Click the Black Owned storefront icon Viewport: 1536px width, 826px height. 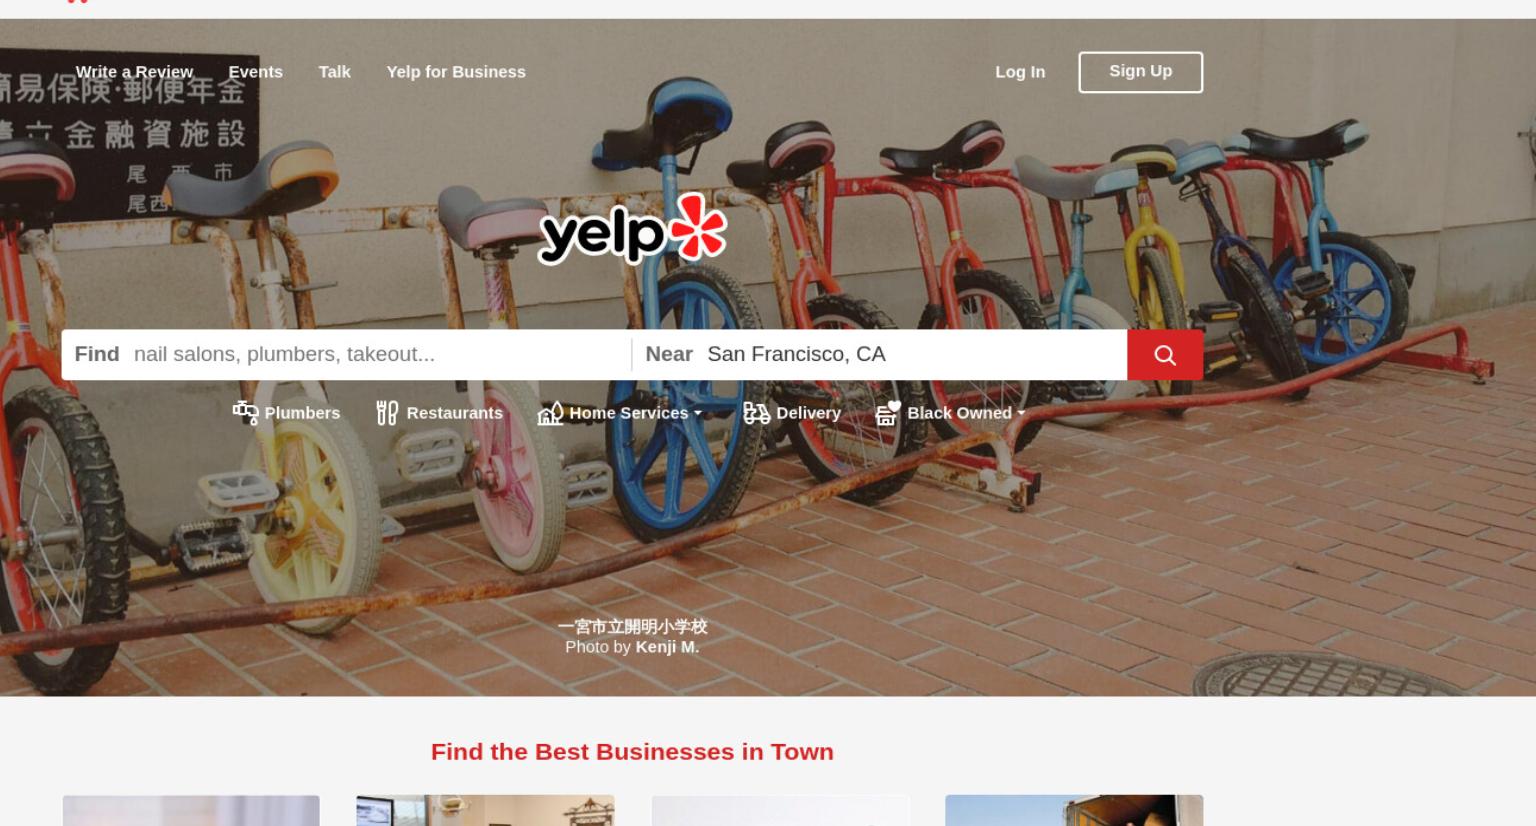[888, 413]
